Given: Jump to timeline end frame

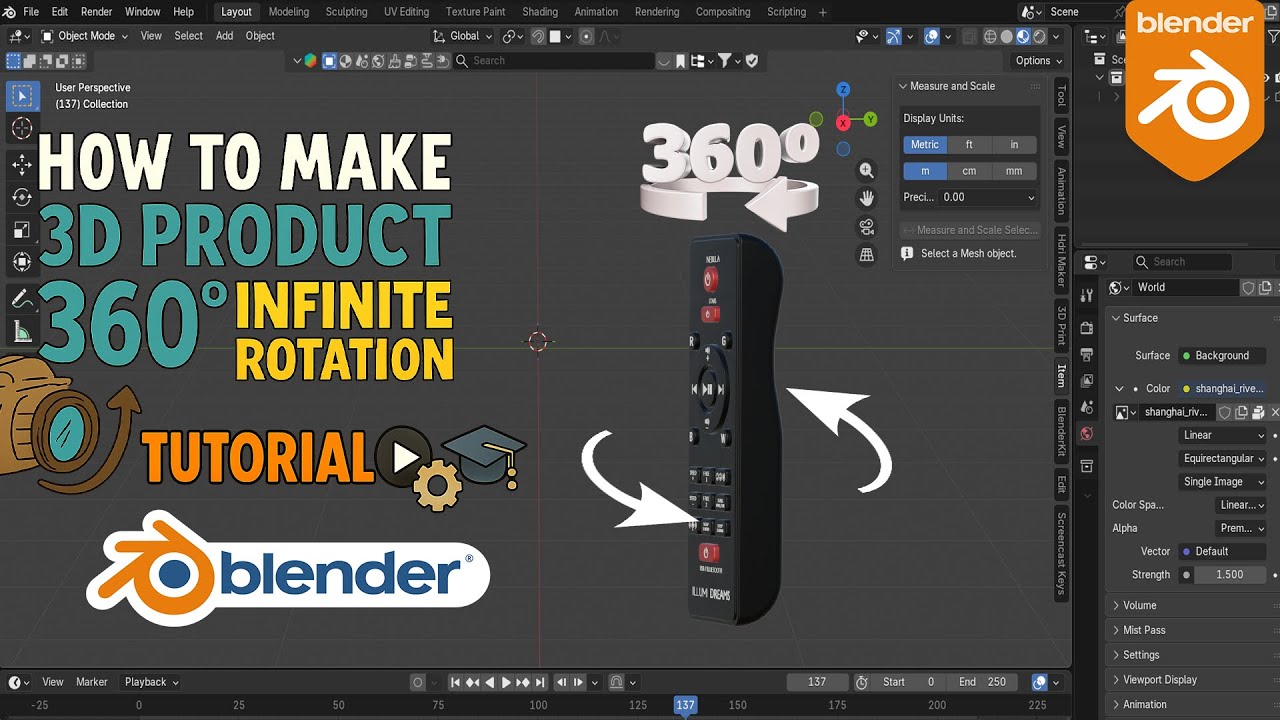Looking at the screenshot, I should click(x=541, y=682).
